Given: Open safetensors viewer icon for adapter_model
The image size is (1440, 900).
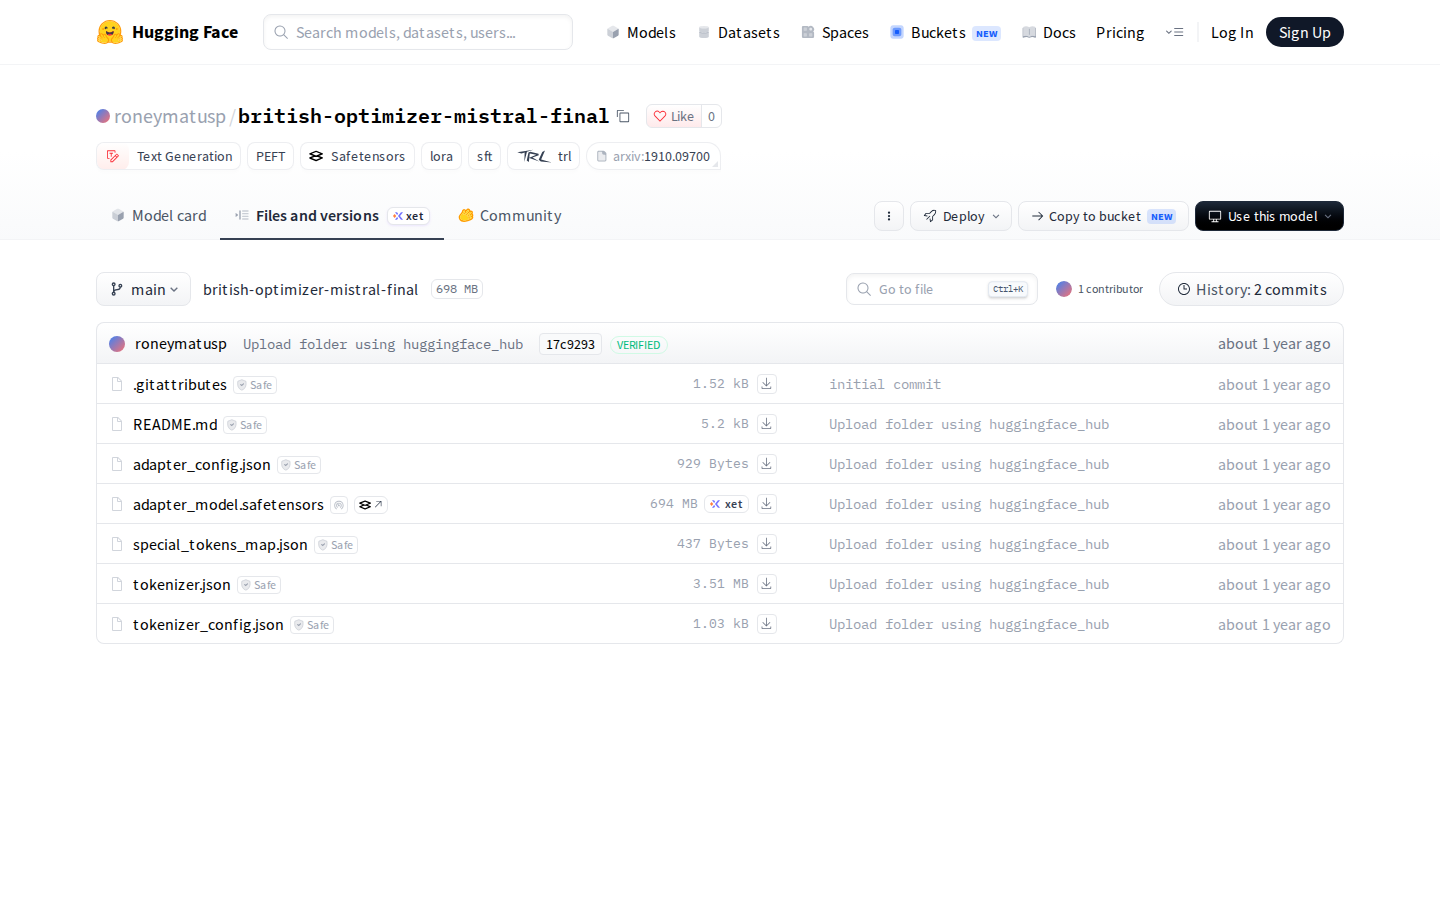Looking at the screenshot, I should (371, 505).
